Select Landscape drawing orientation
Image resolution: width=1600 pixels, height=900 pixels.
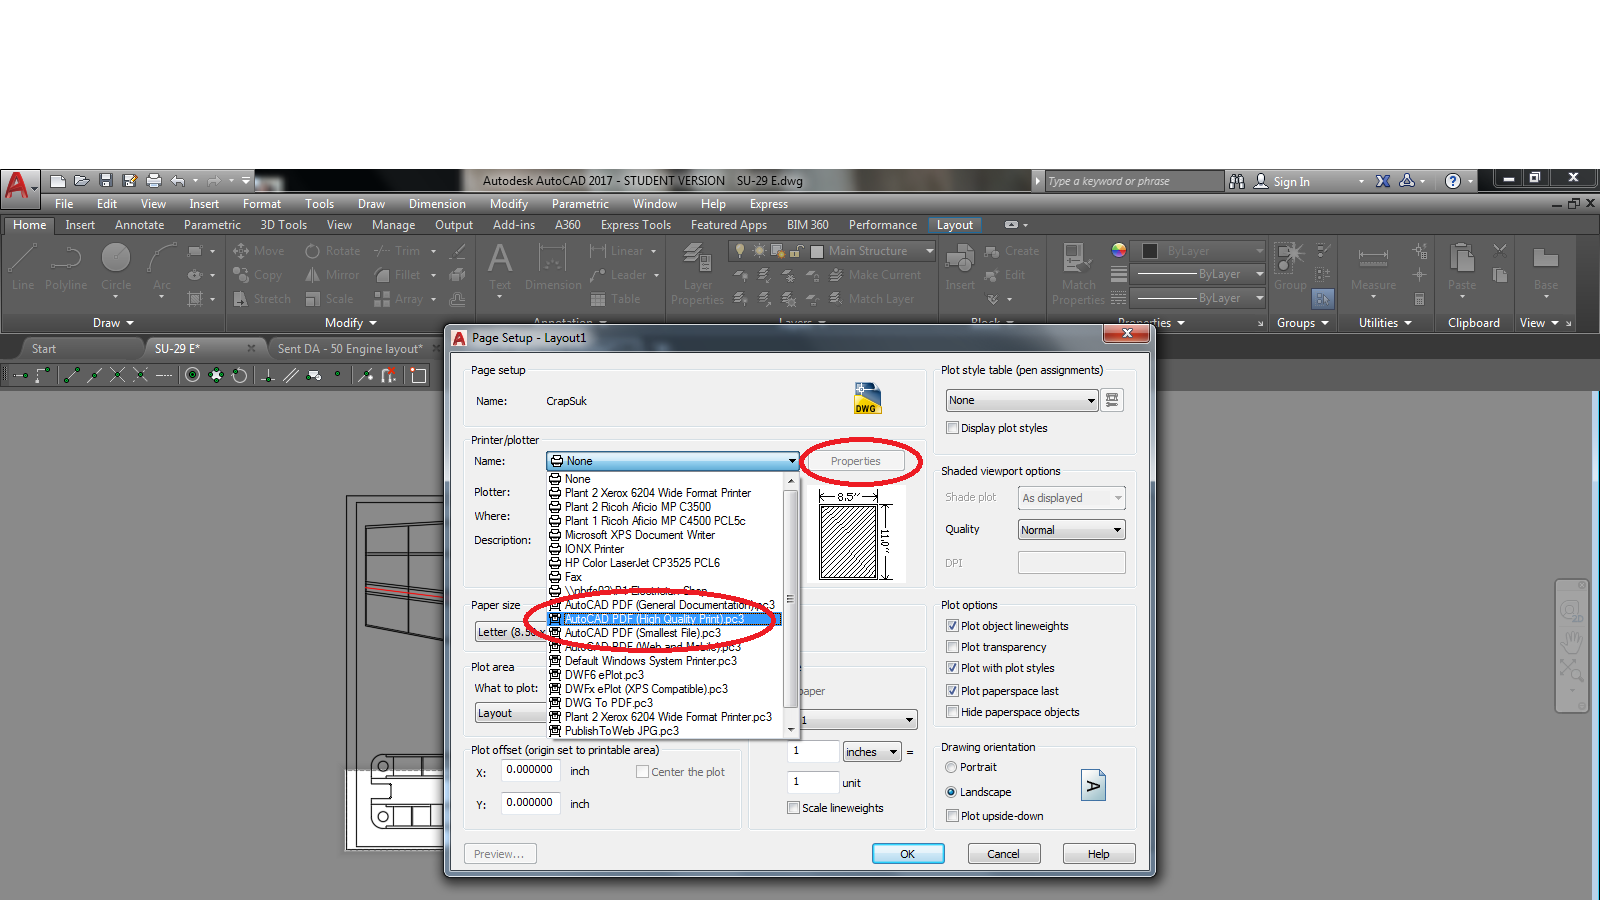[x=951, y=792]
